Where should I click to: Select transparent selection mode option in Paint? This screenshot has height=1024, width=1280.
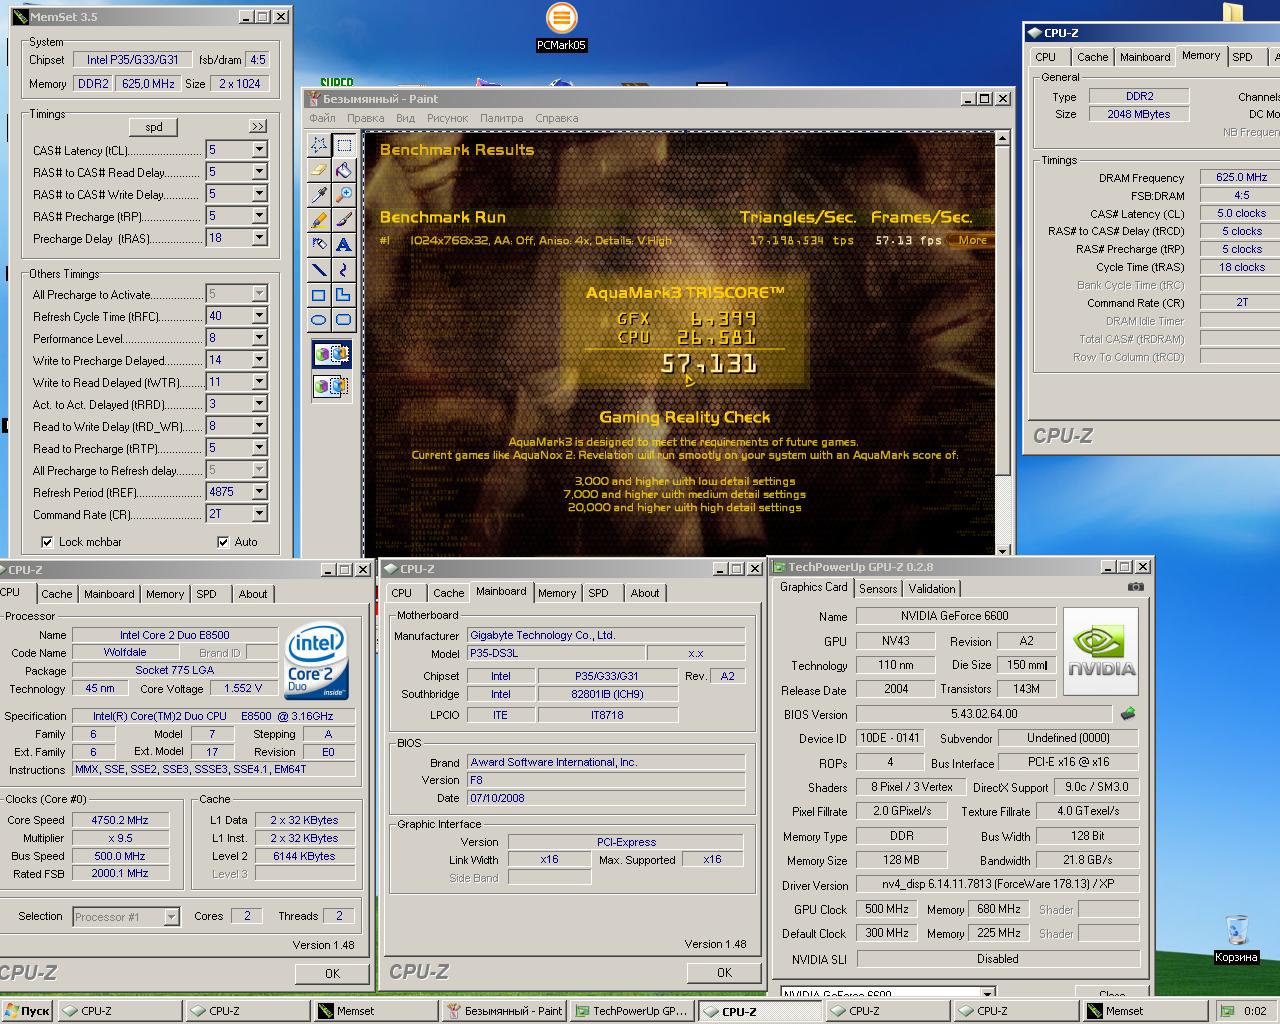pos(331,386)
